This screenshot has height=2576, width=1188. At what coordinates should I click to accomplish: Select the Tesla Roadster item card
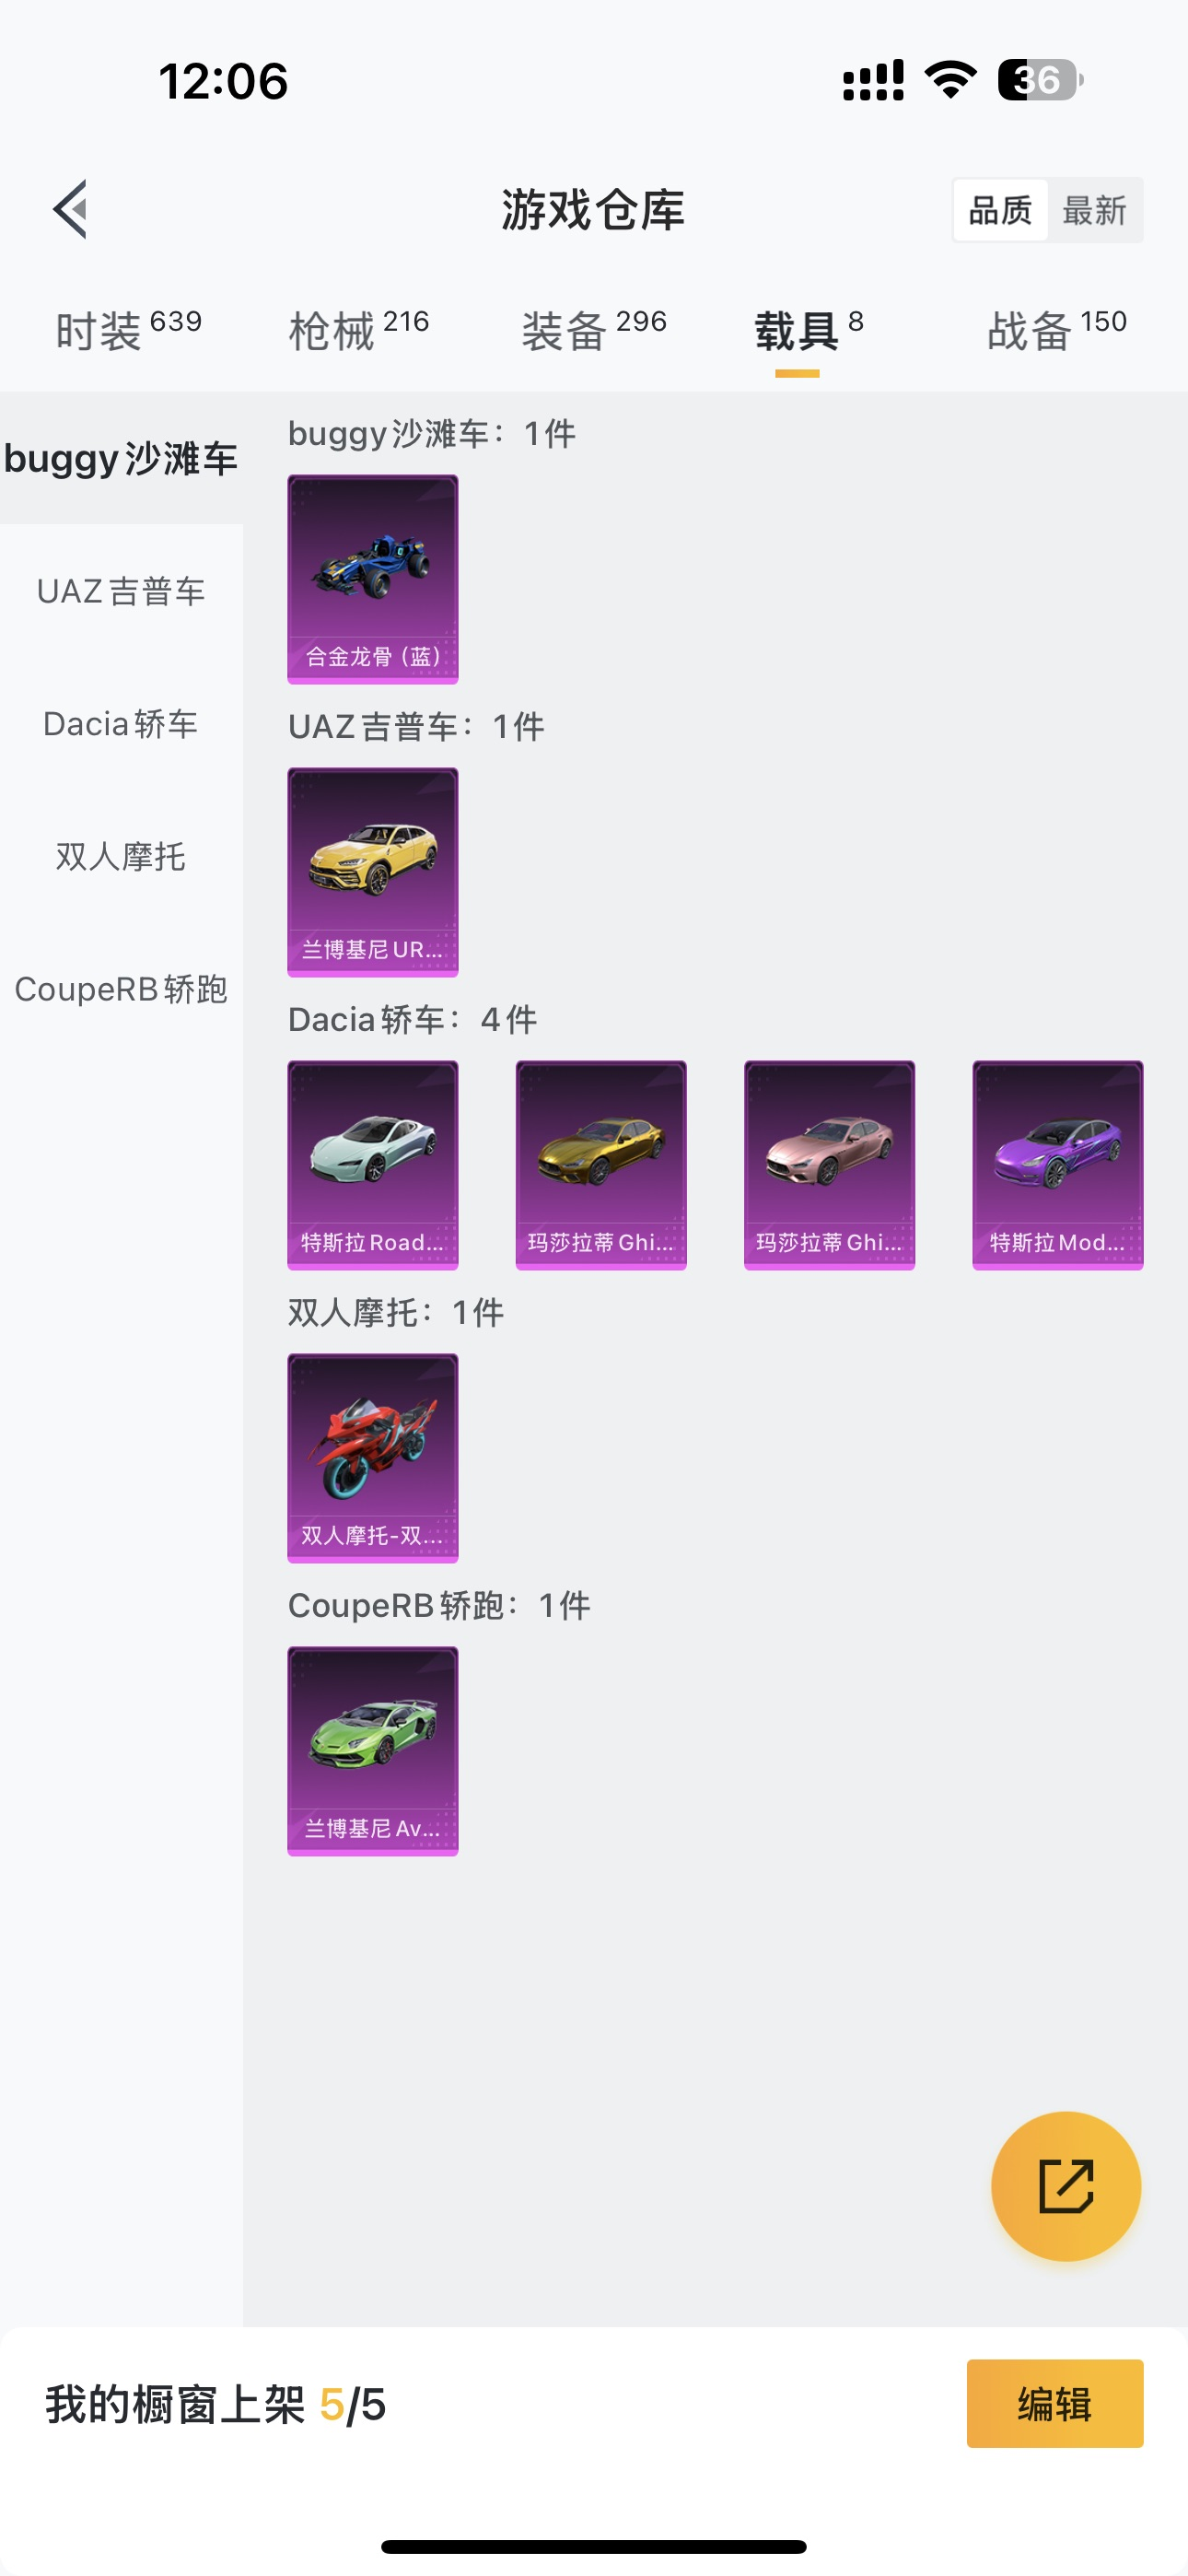(x=373, y=1165)
